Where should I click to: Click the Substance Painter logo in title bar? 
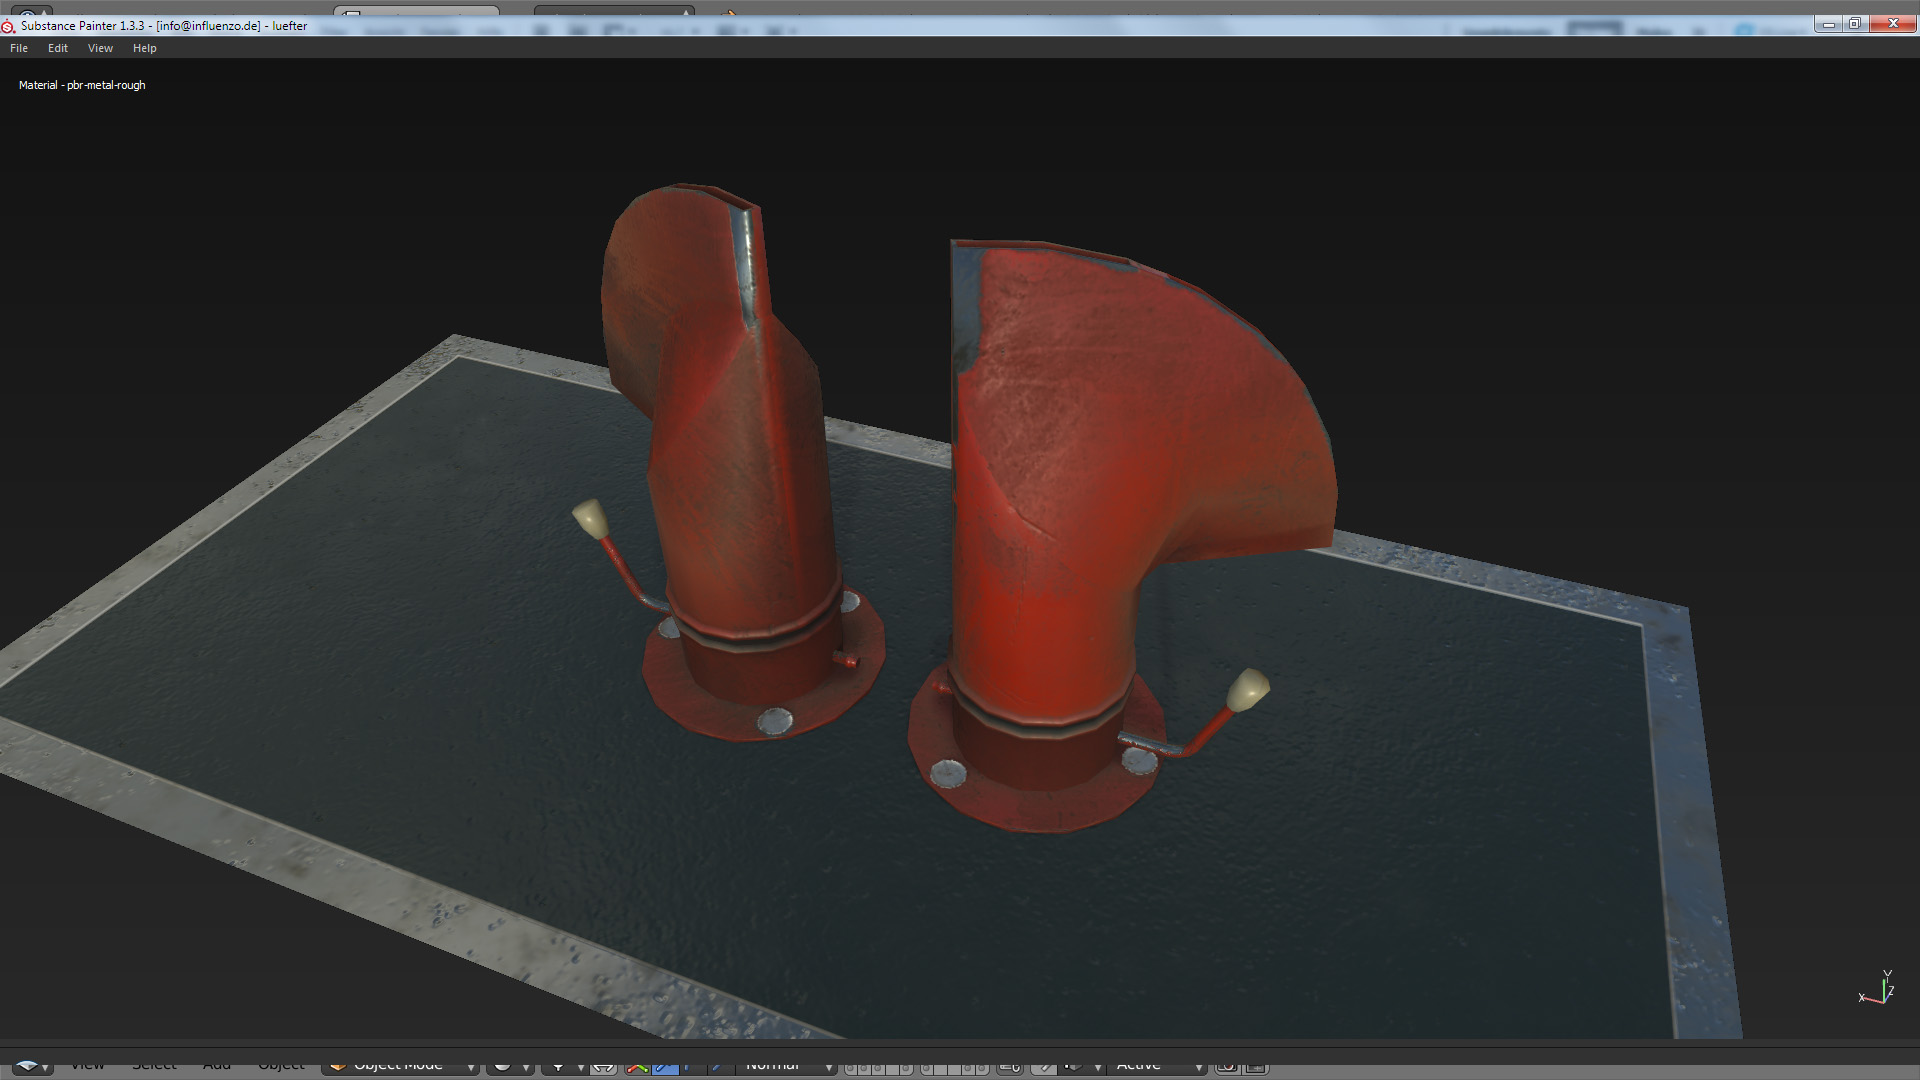[x=8, y=26]
